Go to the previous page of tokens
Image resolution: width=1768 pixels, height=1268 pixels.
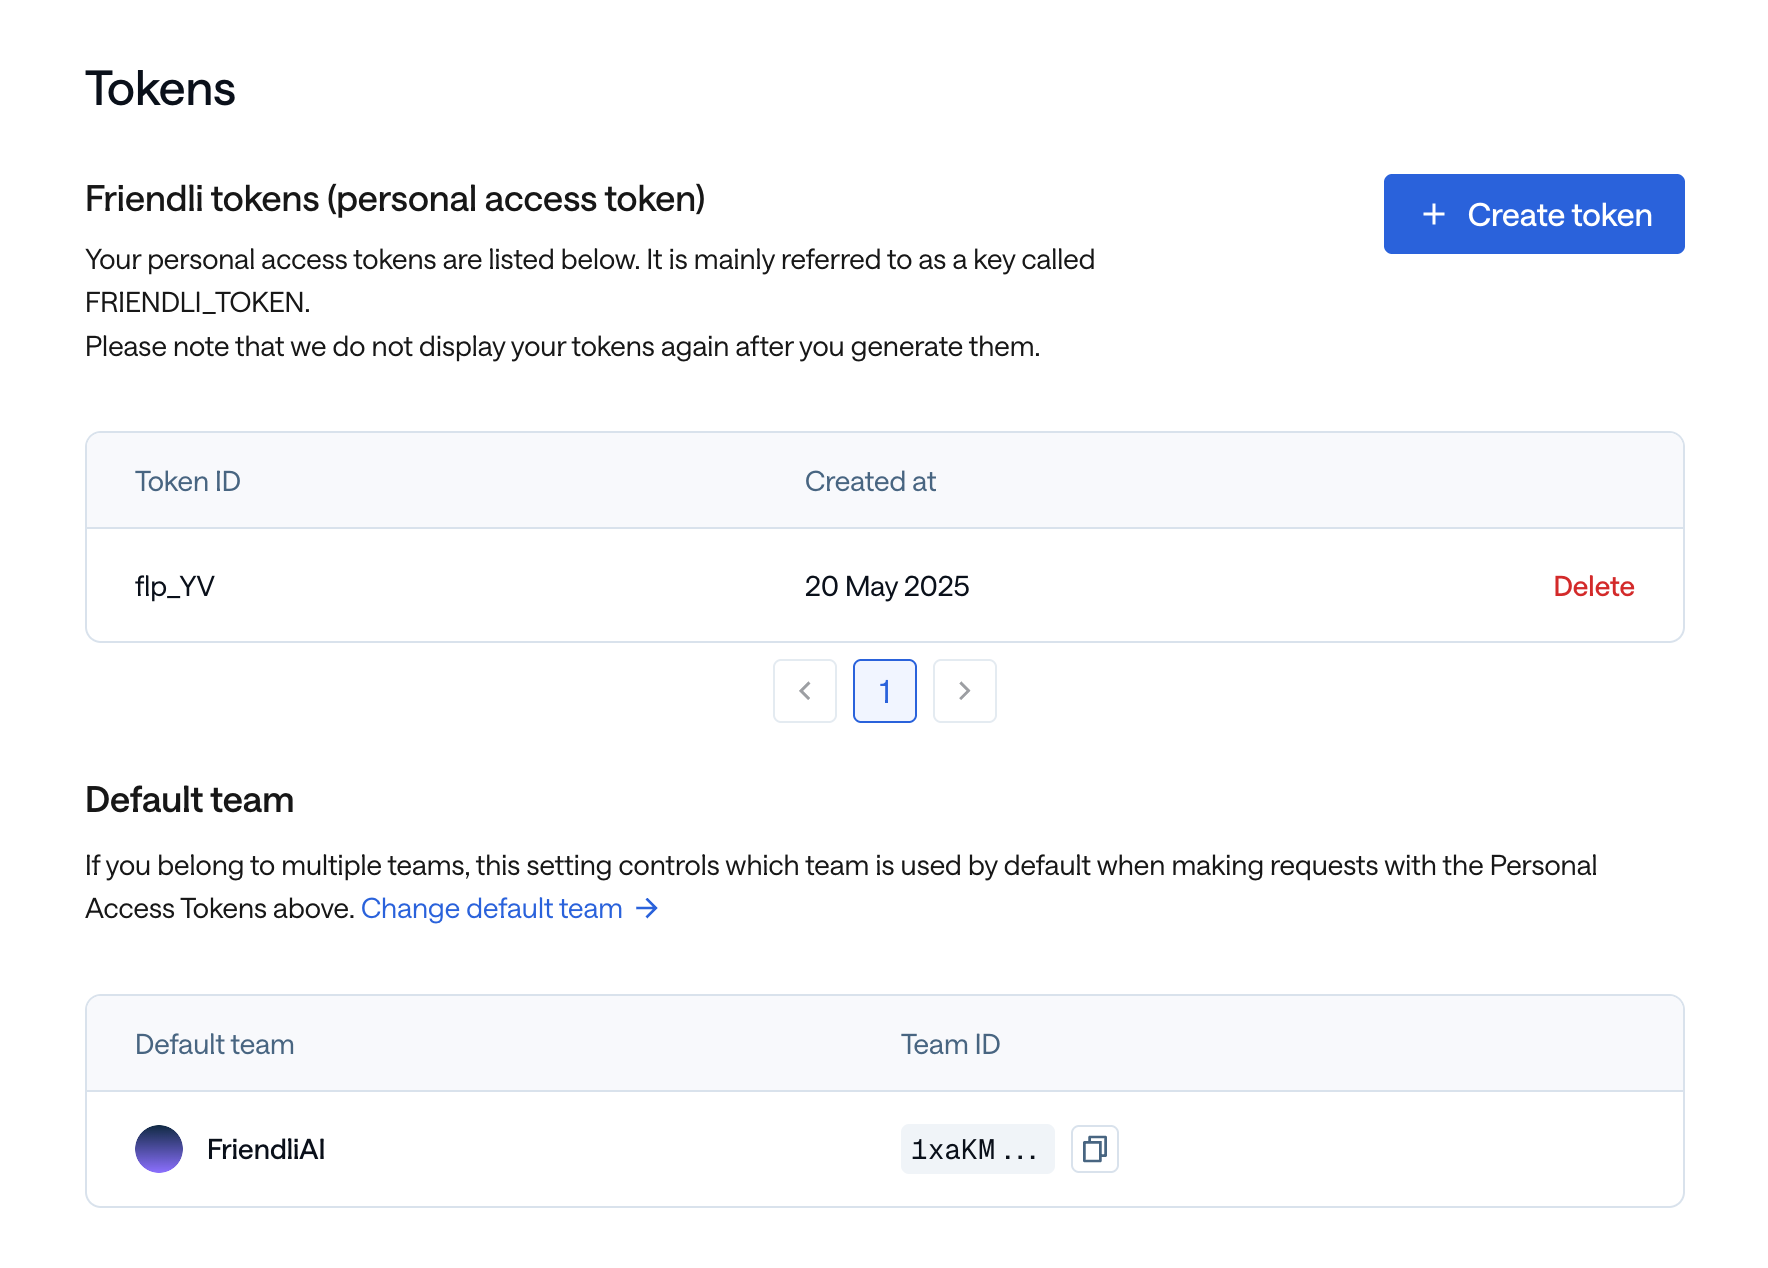(804, 691)
